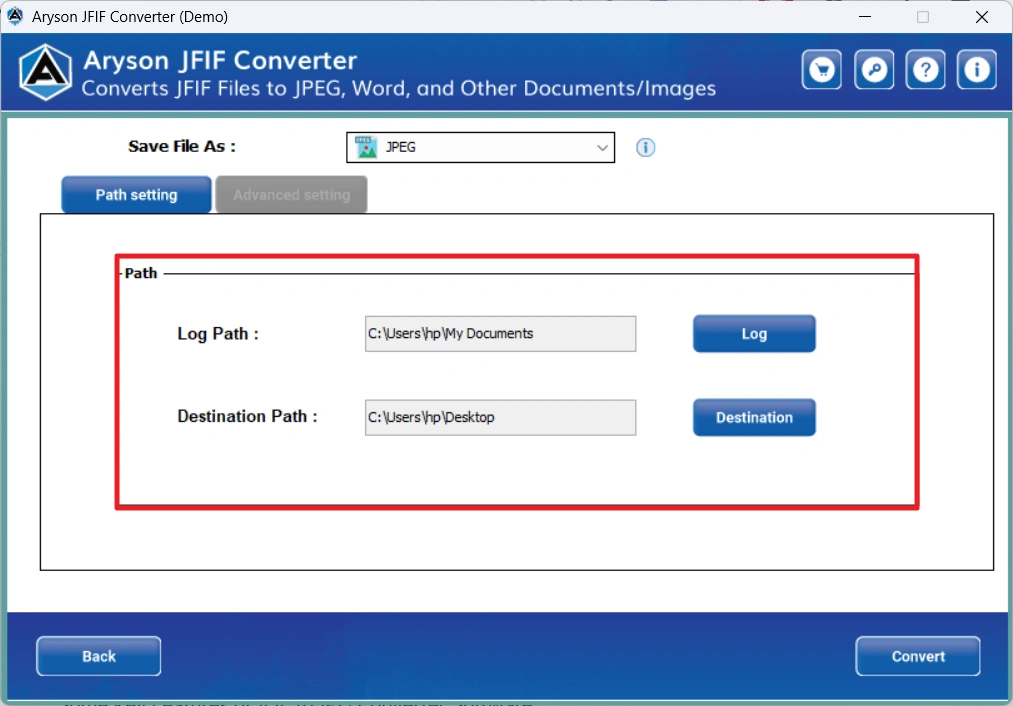Switch to the Advanced setting tab

coord(291,194)
